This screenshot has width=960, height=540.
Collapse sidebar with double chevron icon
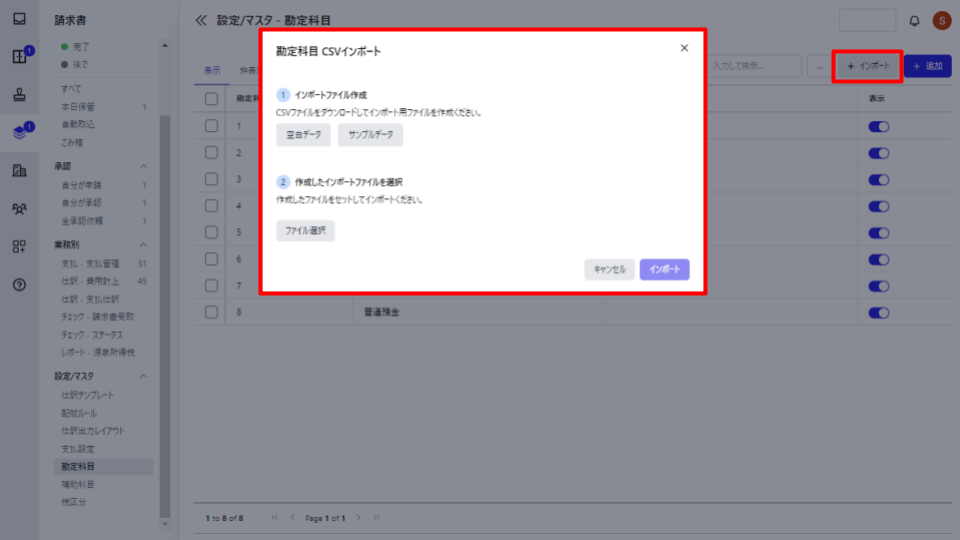click(201, 20)
